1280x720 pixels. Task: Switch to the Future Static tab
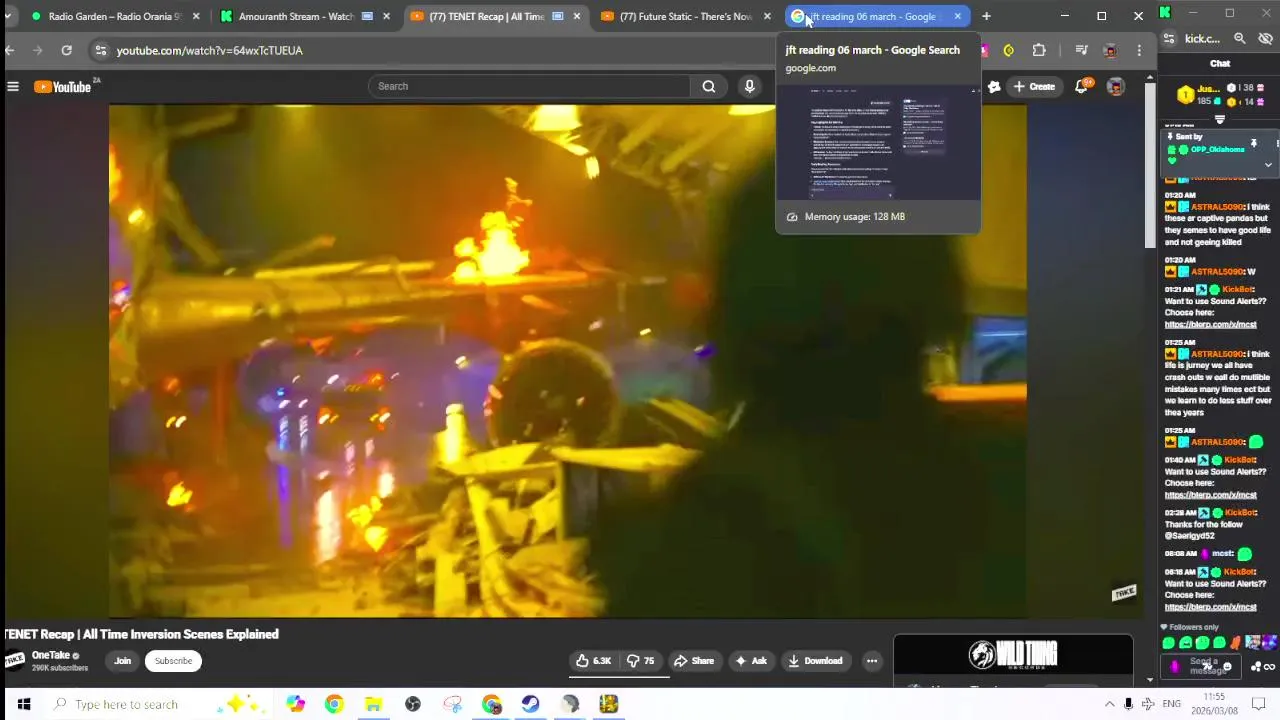pos(685,16)
